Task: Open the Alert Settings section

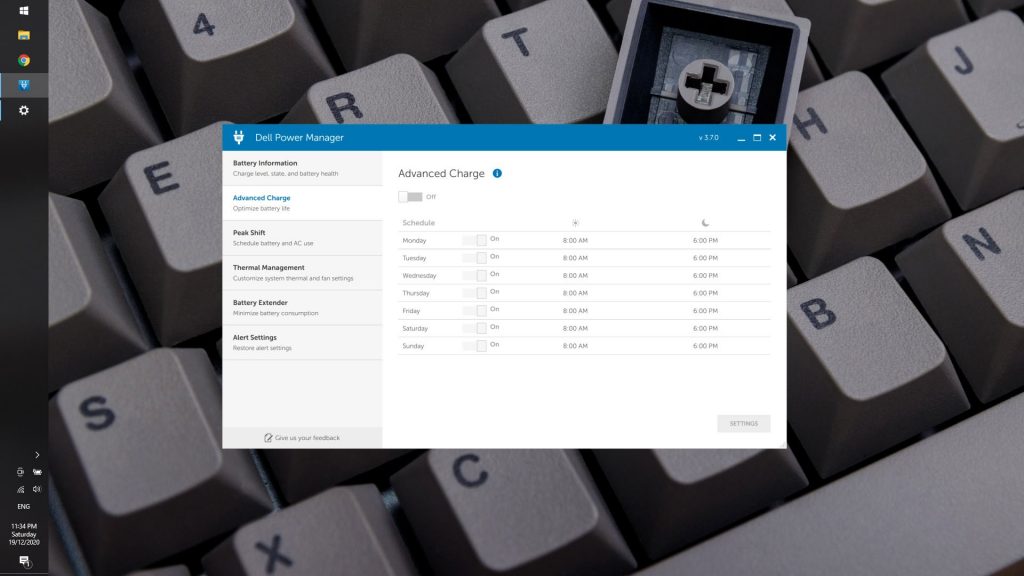Action: pos(302,342)
